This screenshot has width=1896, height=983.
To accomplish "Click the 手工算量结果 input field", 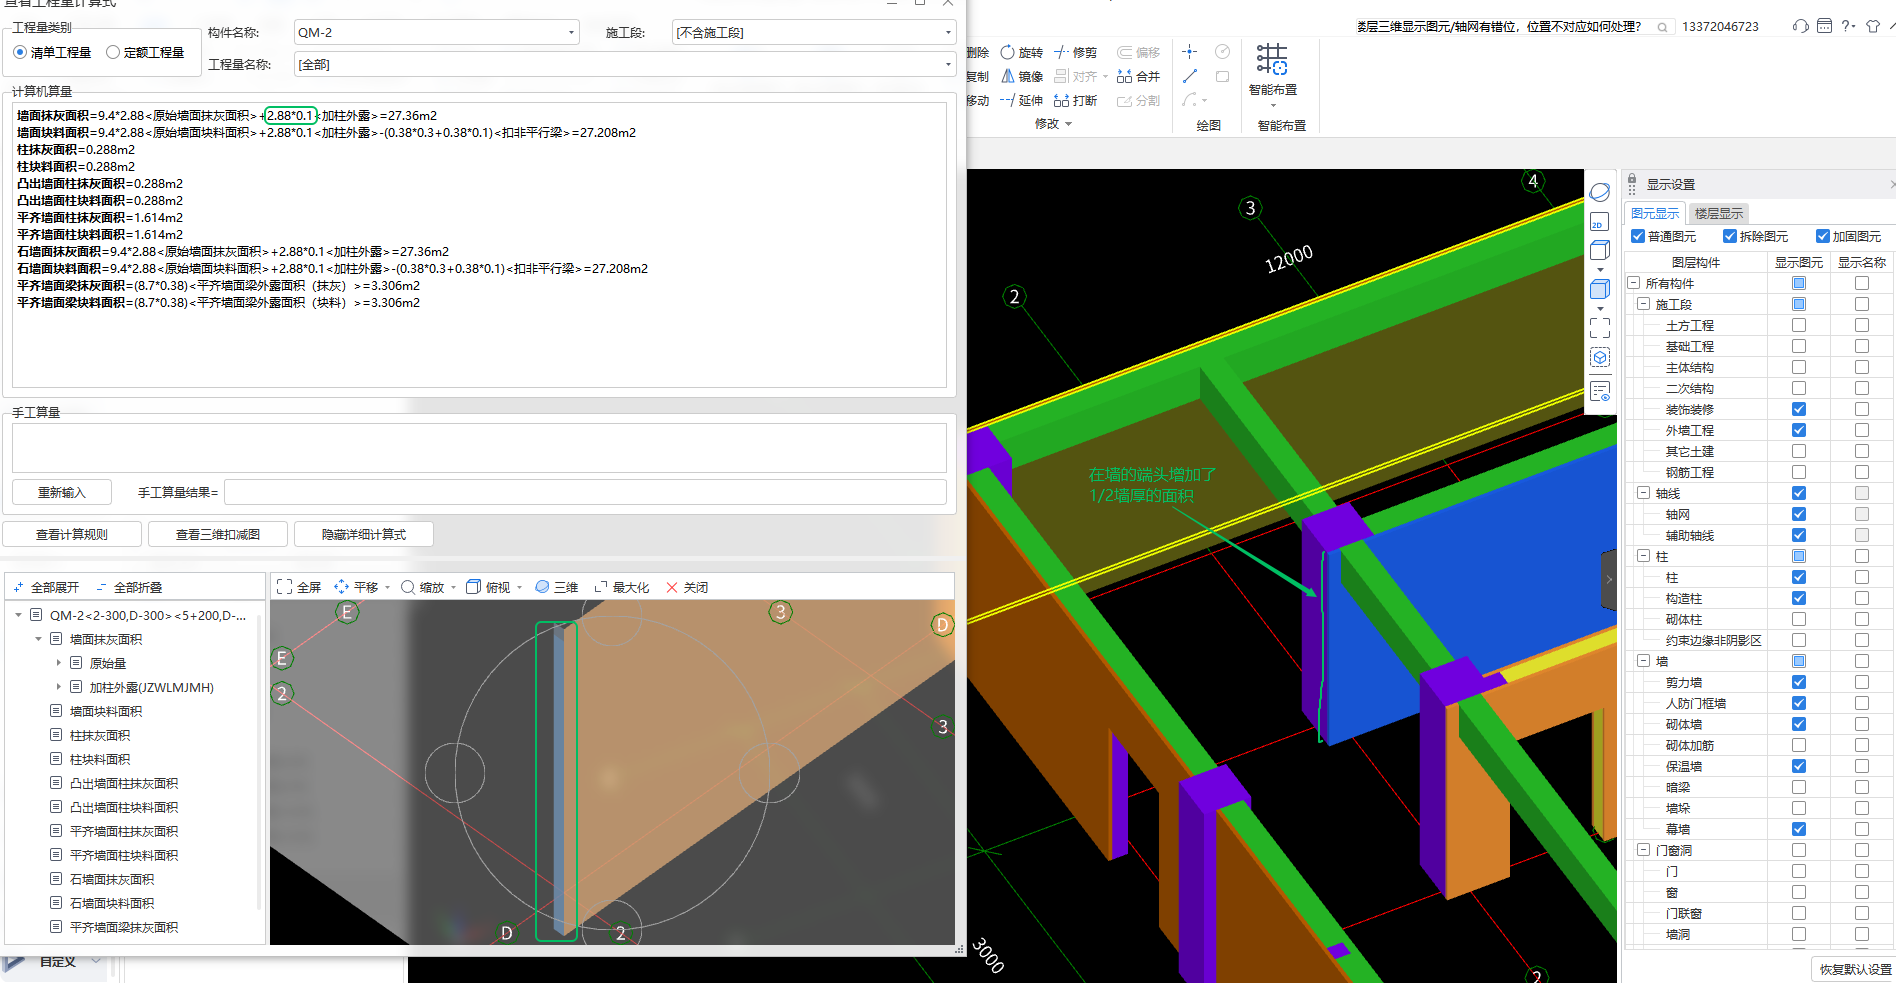I will (585, 493).
